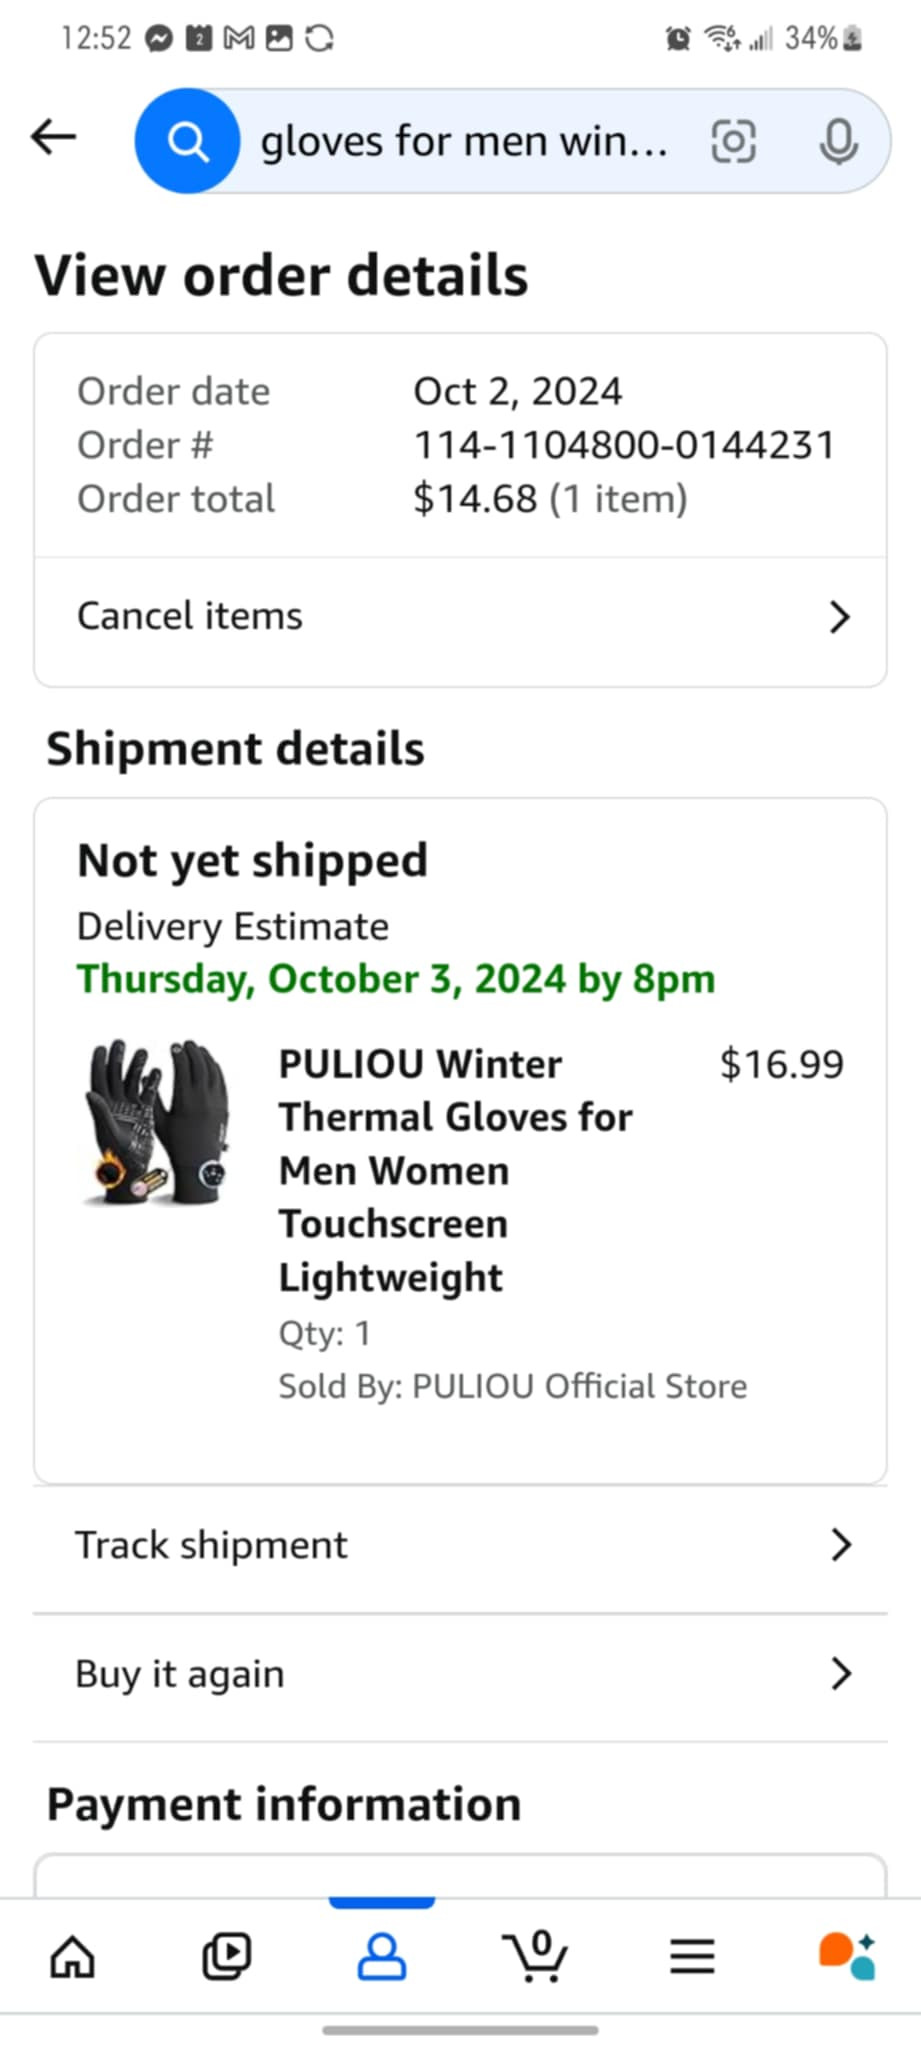Tap the Cancel items link

pos(190,616)
